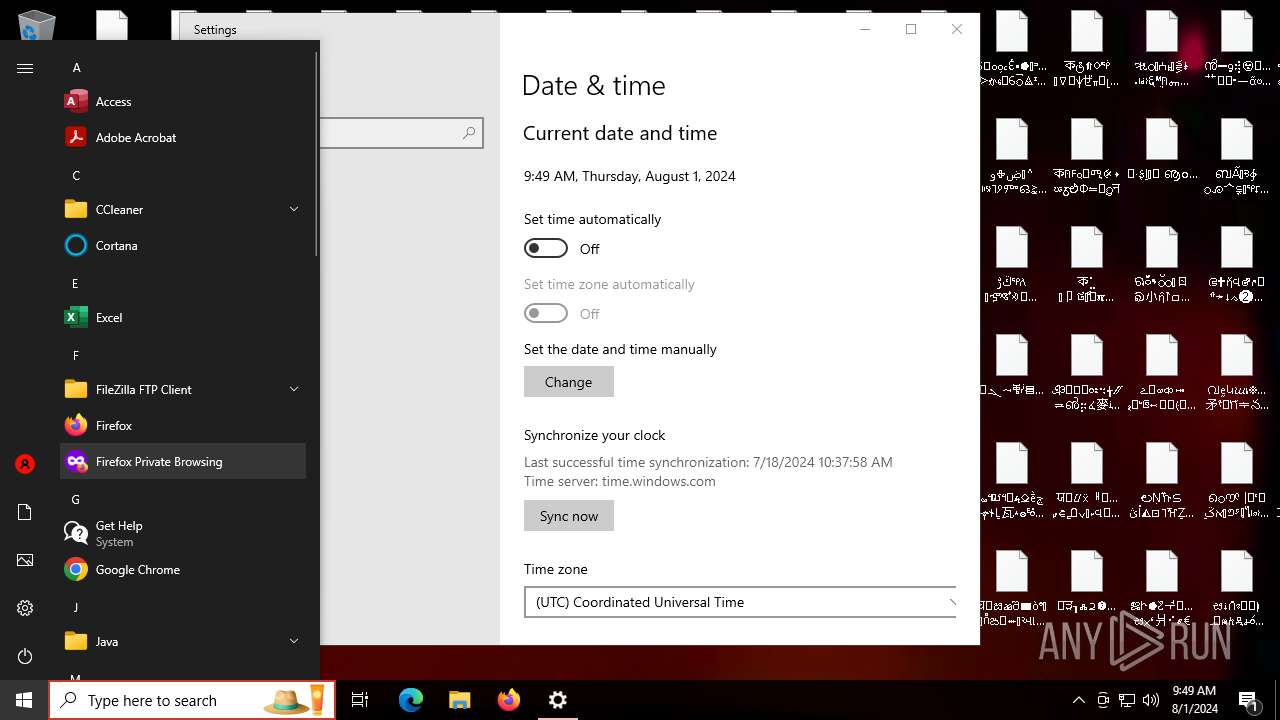This screenshot has width=1280, height=720.
Task: Jump to letter E section header
Action: click(75, 283)
